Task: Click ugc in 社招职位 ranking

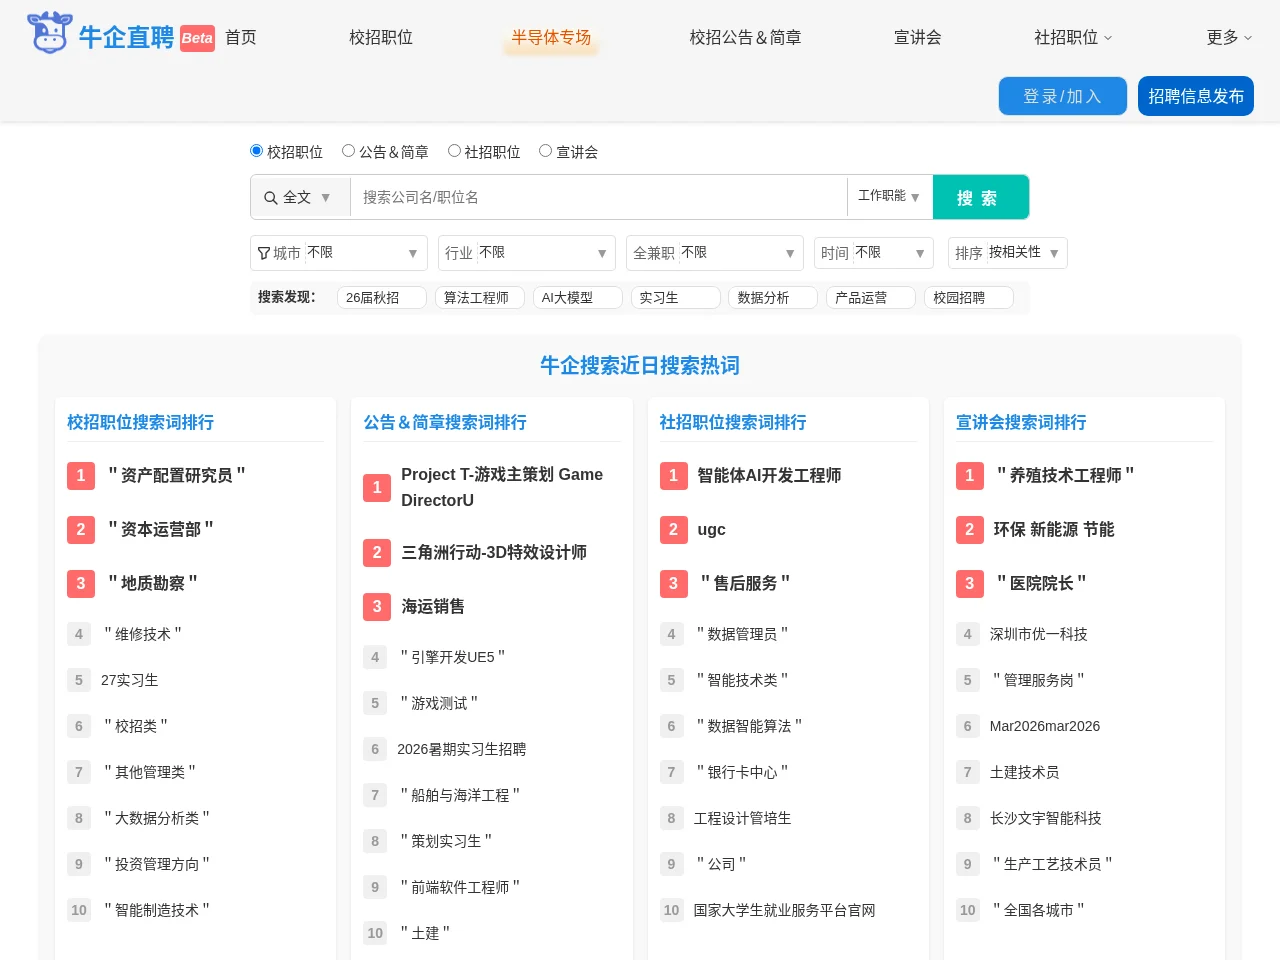Action: point(711,529)
